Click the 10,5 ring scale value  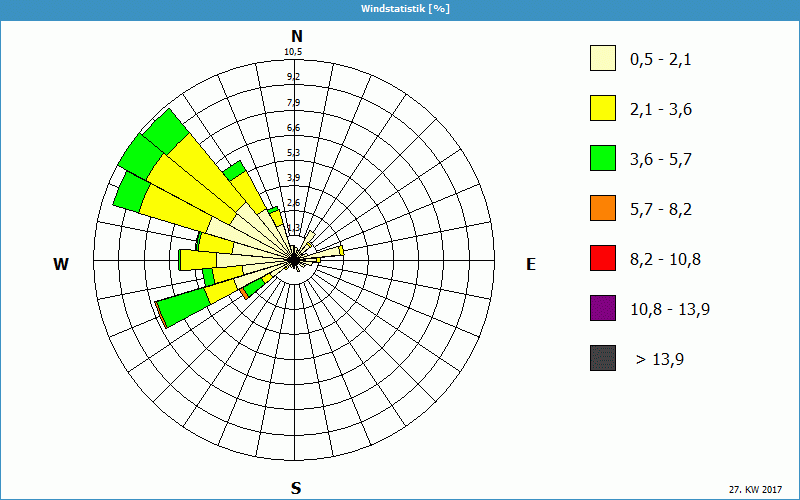point(293,52)
